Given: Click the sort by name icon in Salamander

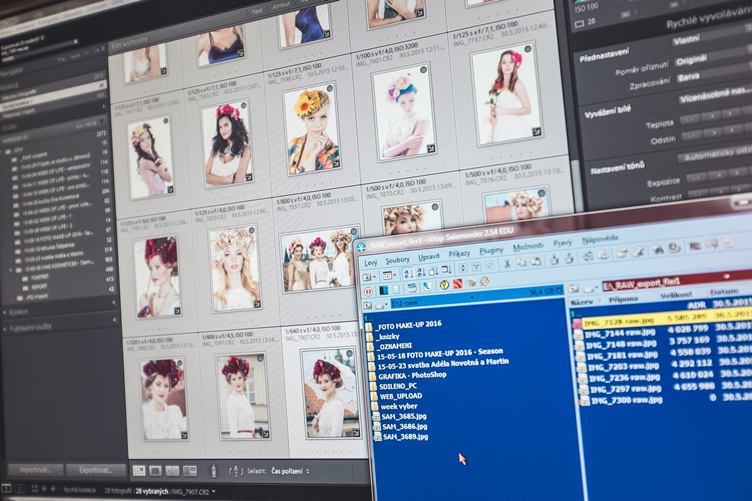Looking at the screenshot, I should [x=408, y=273].
